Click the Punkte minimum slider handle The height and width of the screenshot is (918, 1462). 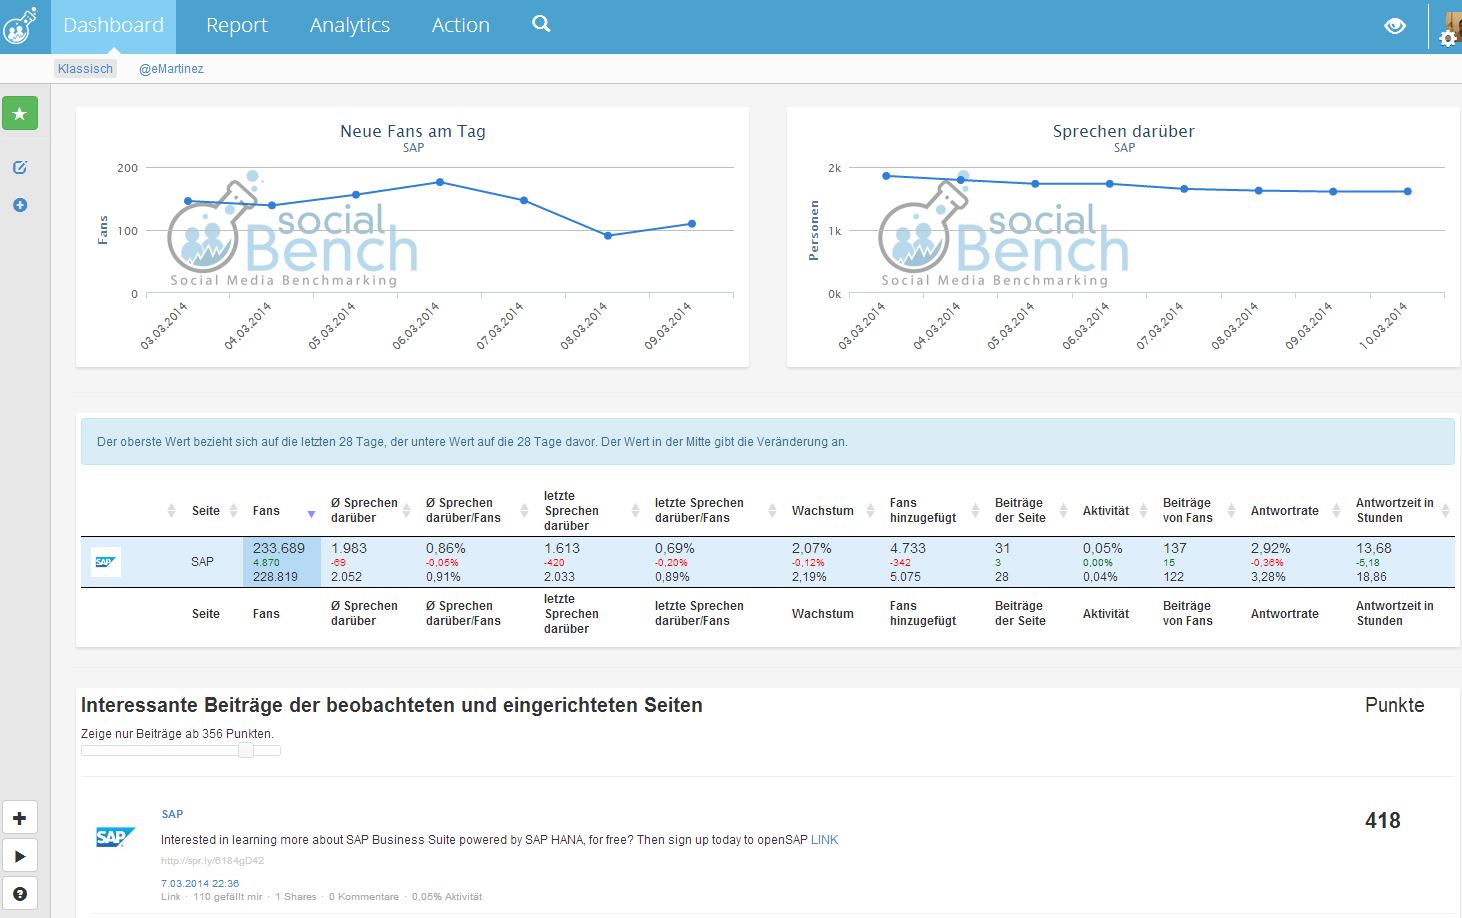click(x=245, y=750)
